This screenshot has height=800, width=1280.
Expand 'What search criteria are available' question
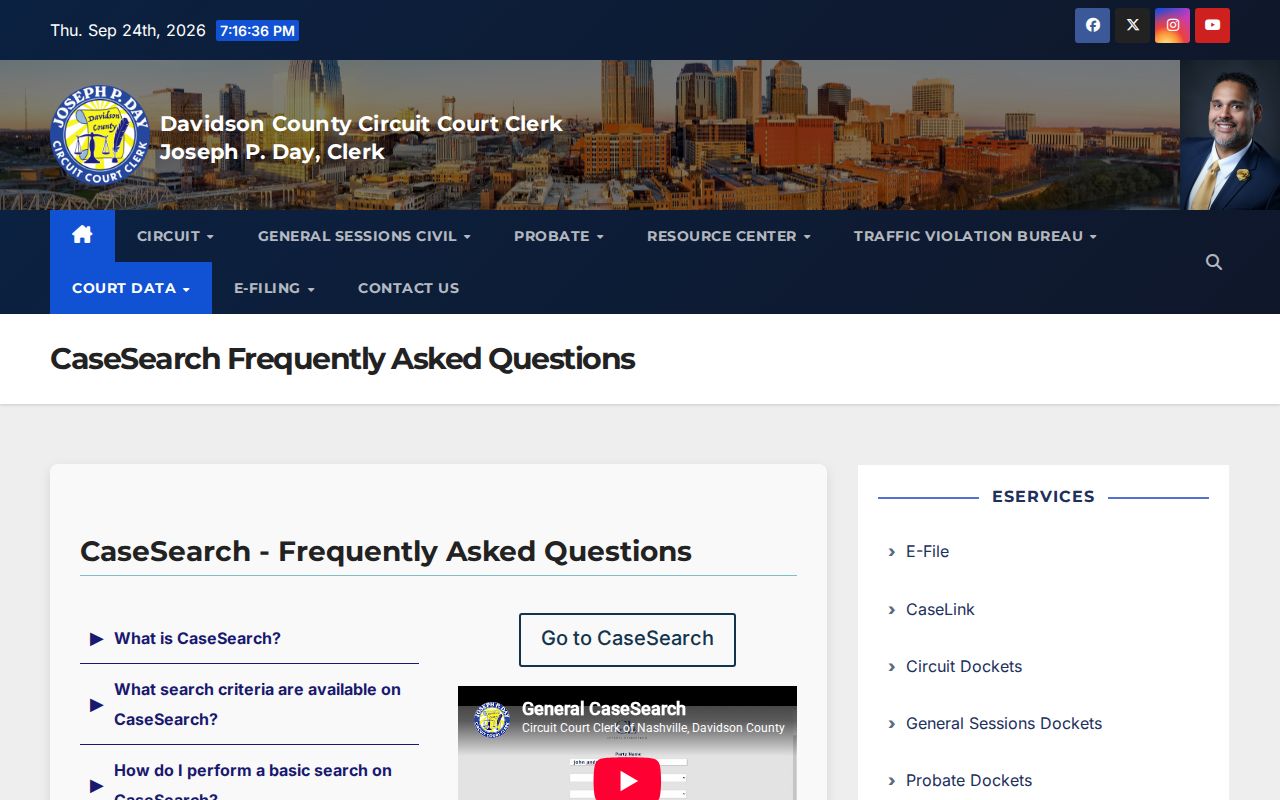(249, 704)
